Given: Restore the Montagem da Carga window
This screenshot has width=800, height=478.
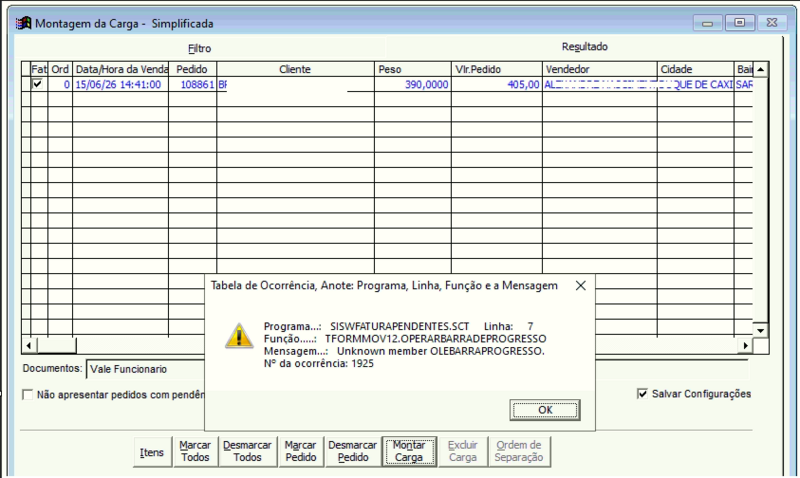Looking at the screenshot, I should point(740,23).
